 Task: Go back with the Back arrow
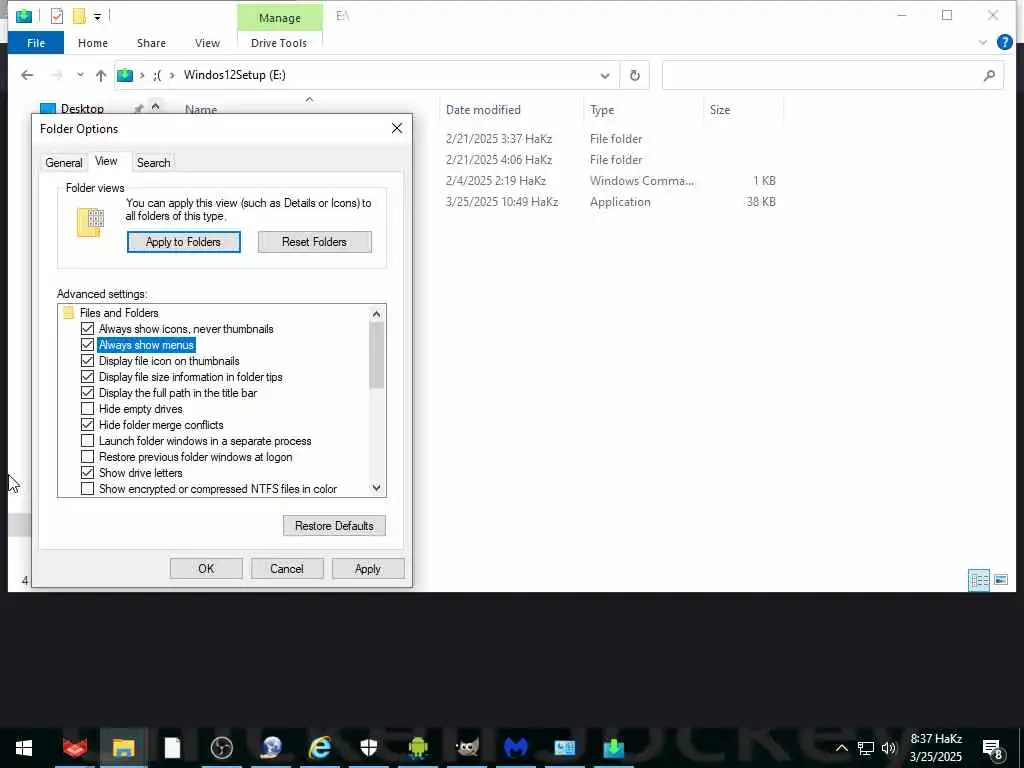pyautogui.click(x=27, y=75)
